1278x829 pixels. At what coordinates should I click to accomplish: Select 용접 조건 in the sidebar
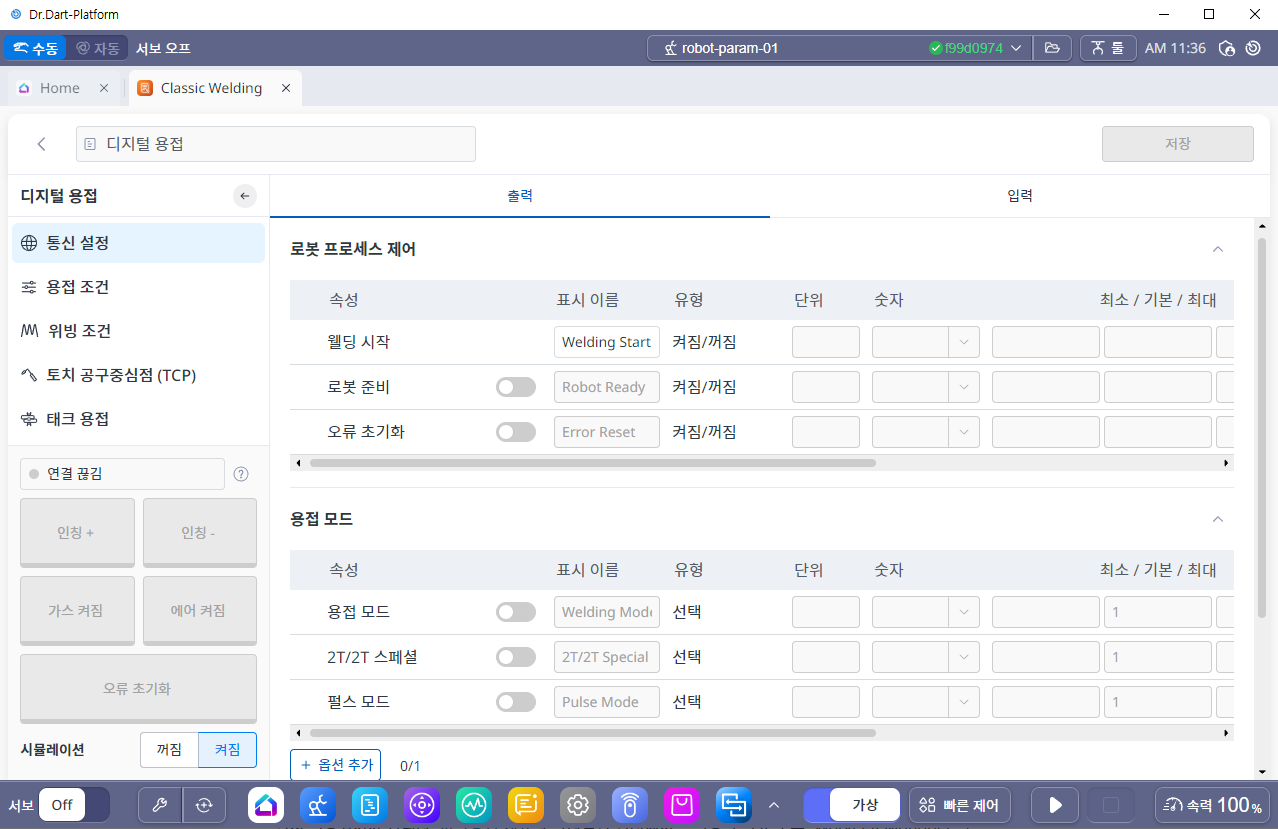click(x=78, y=287)
